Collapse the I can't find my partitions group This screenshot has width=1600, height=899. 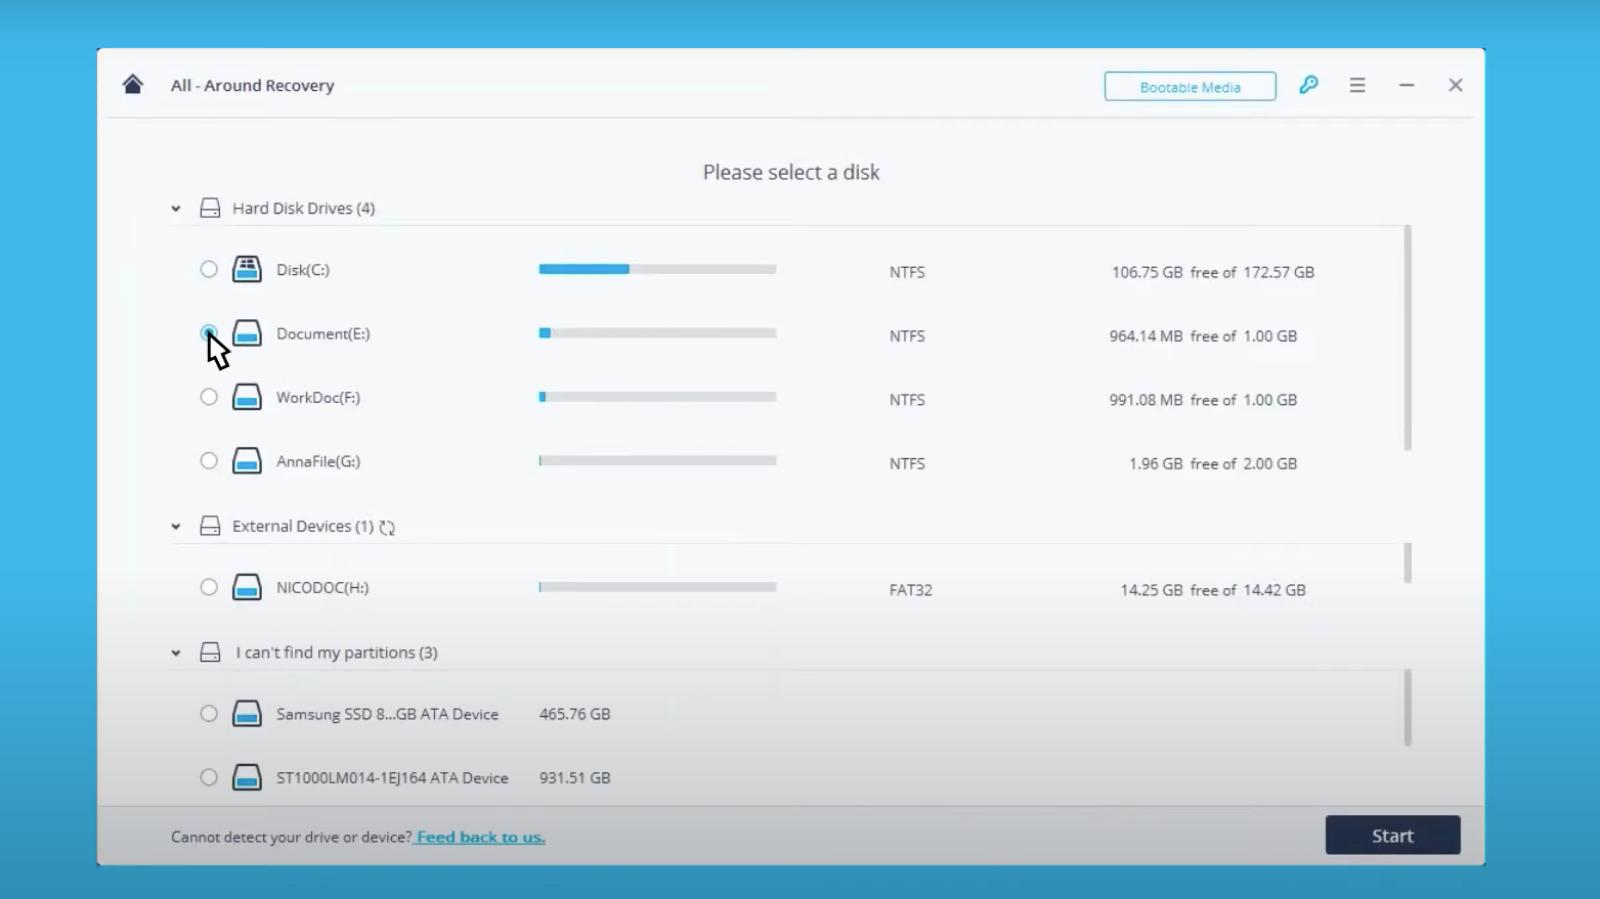click(x=176, y=653)
